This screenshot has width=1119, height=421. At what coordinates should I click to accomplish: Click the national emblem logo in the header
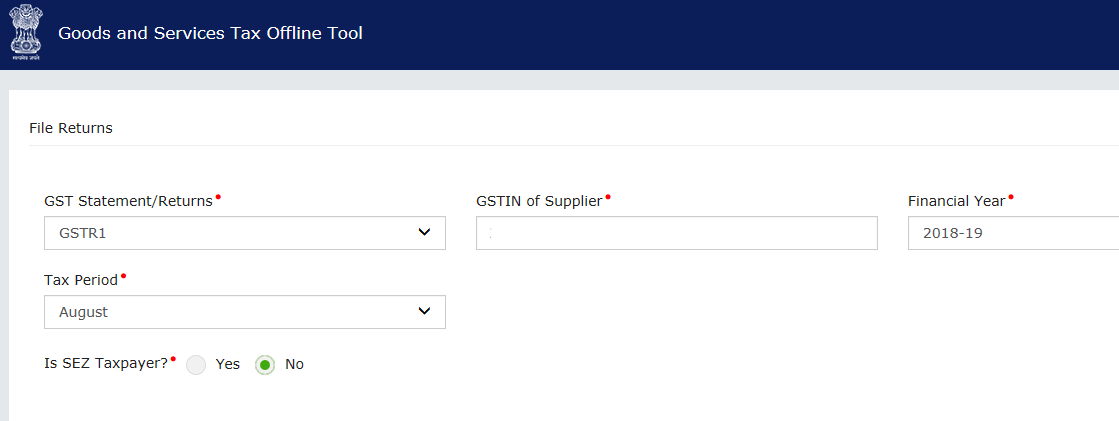[27, 33]
